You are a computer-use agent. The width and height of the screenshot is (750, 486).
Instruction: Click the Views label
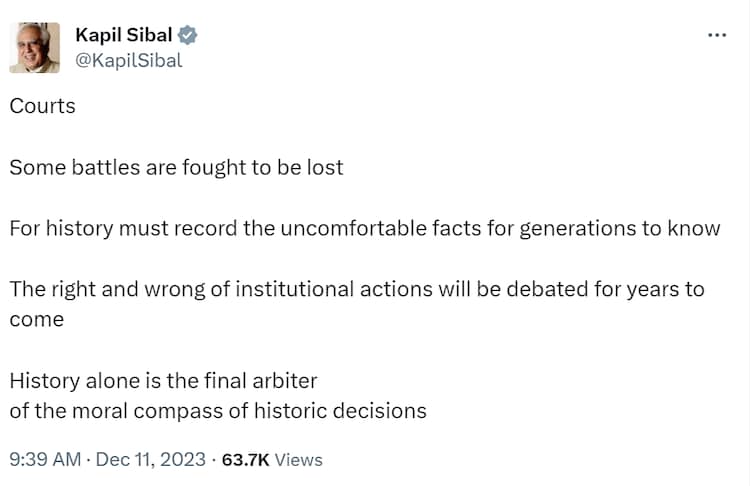298,459
